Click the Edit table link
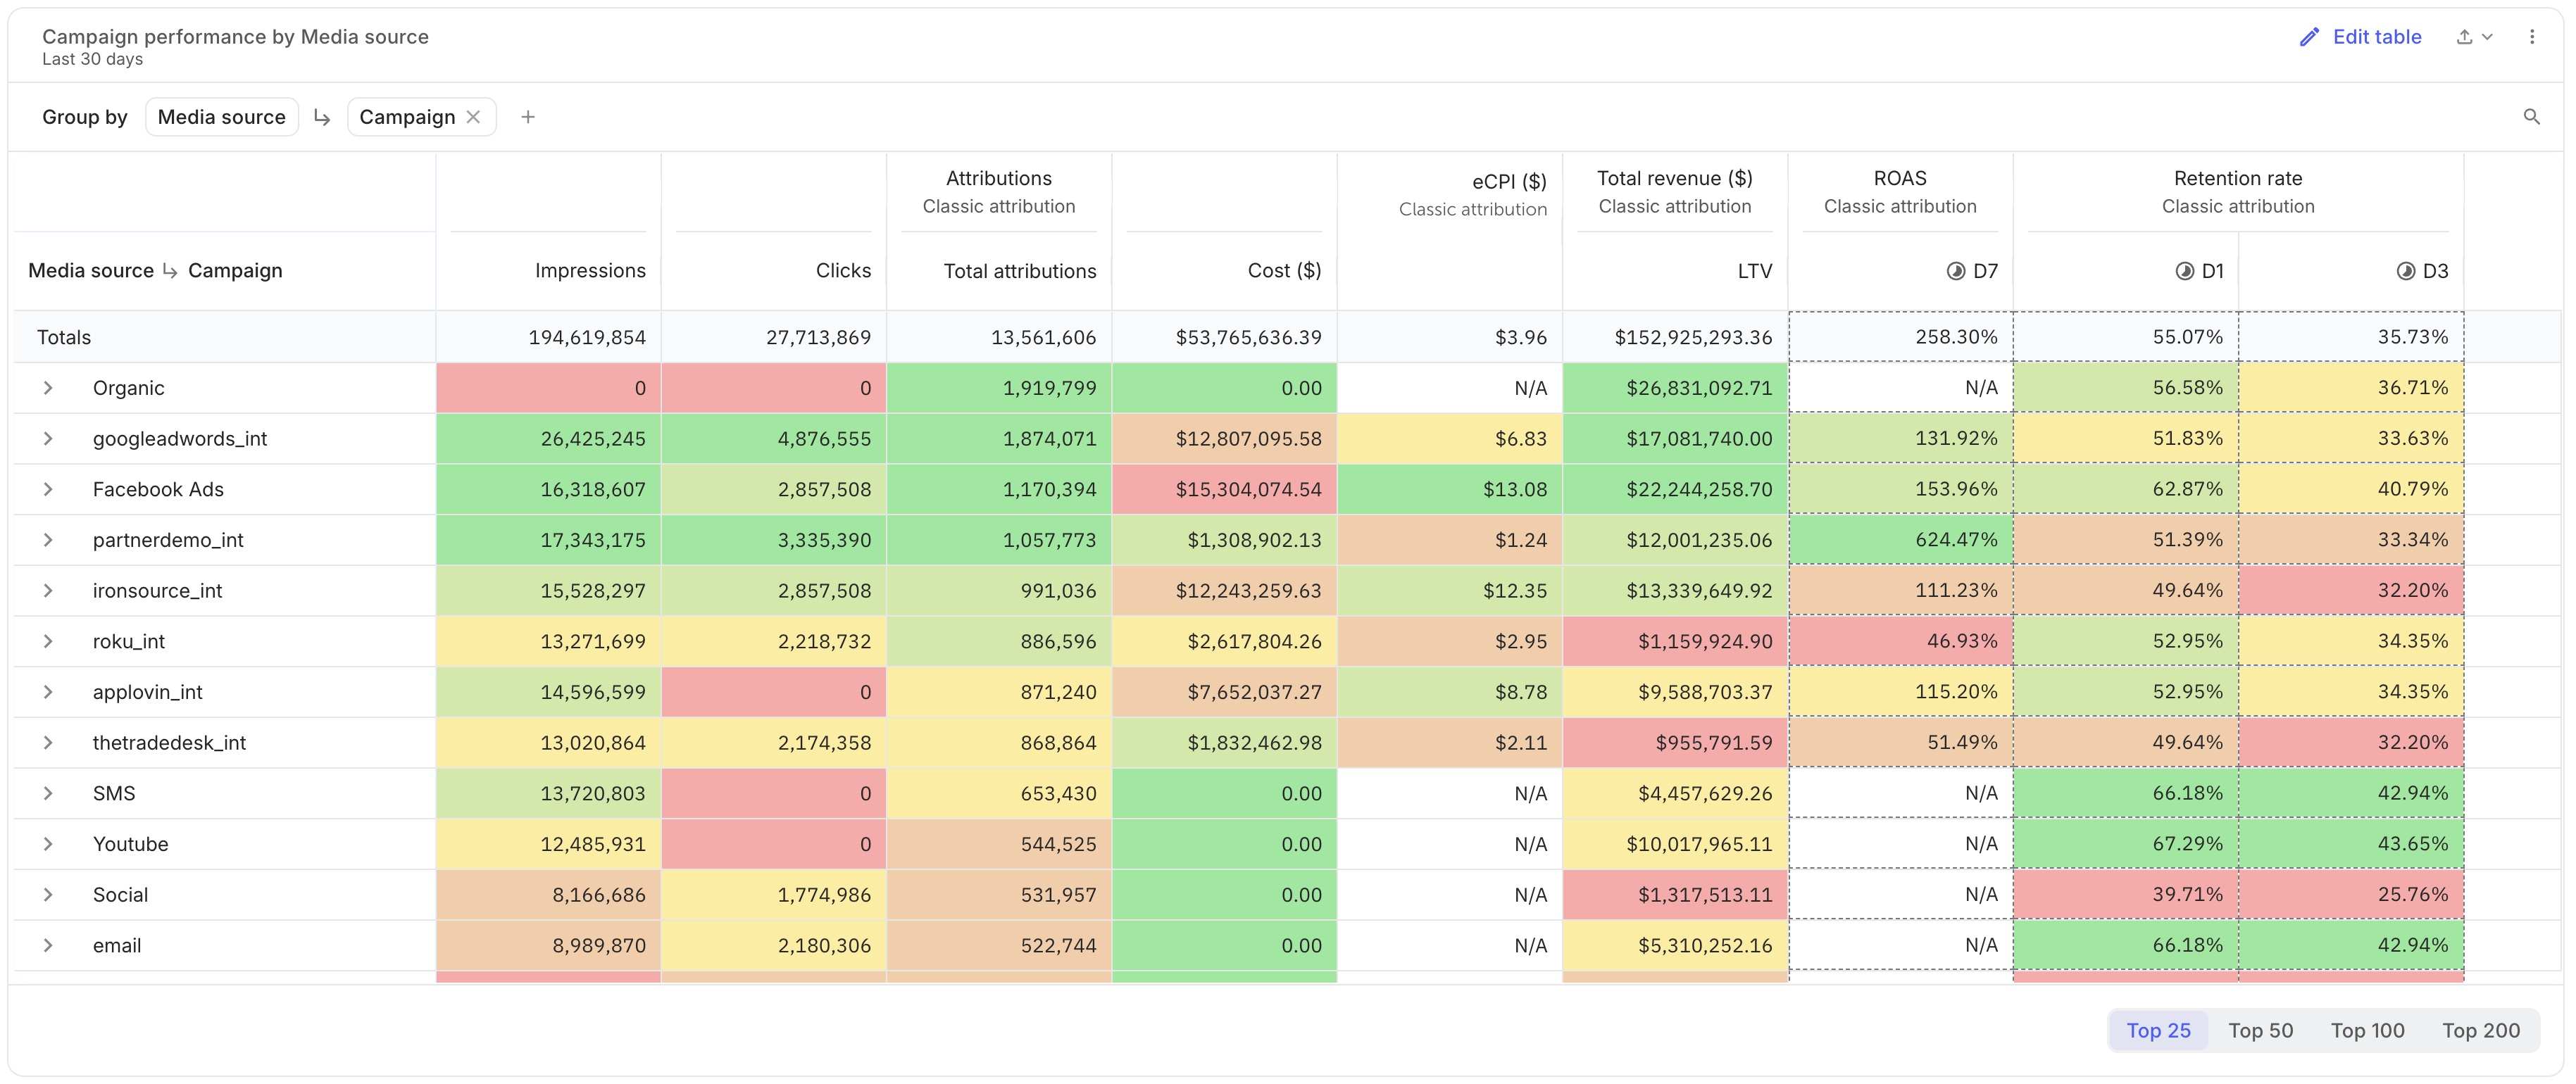 pyautogui.click(x=2376, y=37)
